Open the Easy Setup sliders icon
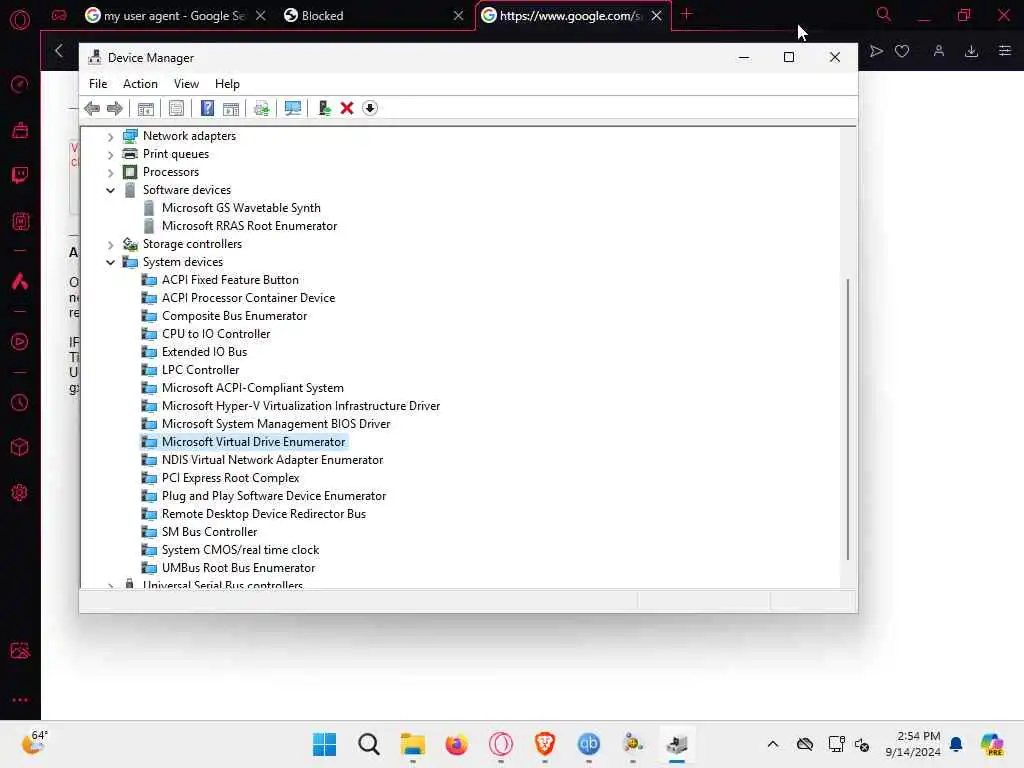This screenshot has width=1024, height=768. (x=1004, y=51)
